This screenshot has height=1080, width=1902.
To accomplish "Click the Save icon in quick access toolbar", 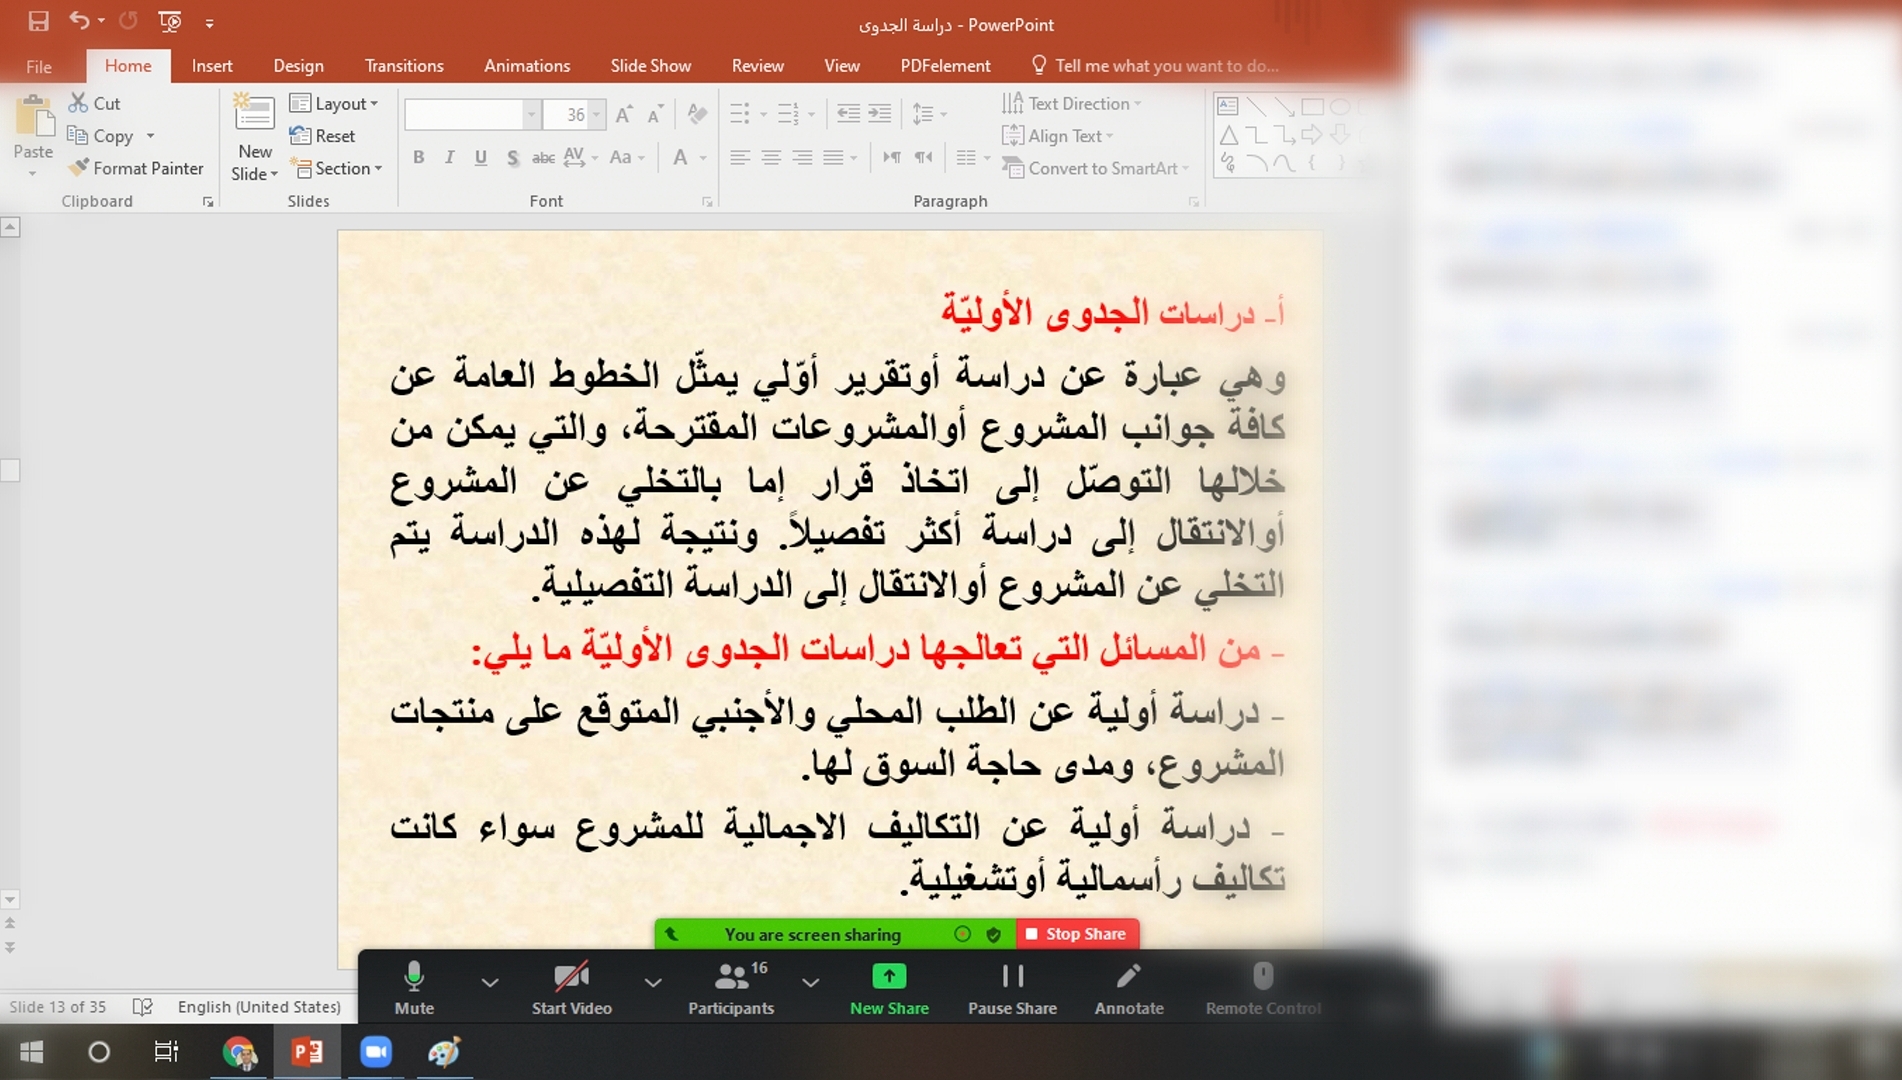I will pos(38,21).
